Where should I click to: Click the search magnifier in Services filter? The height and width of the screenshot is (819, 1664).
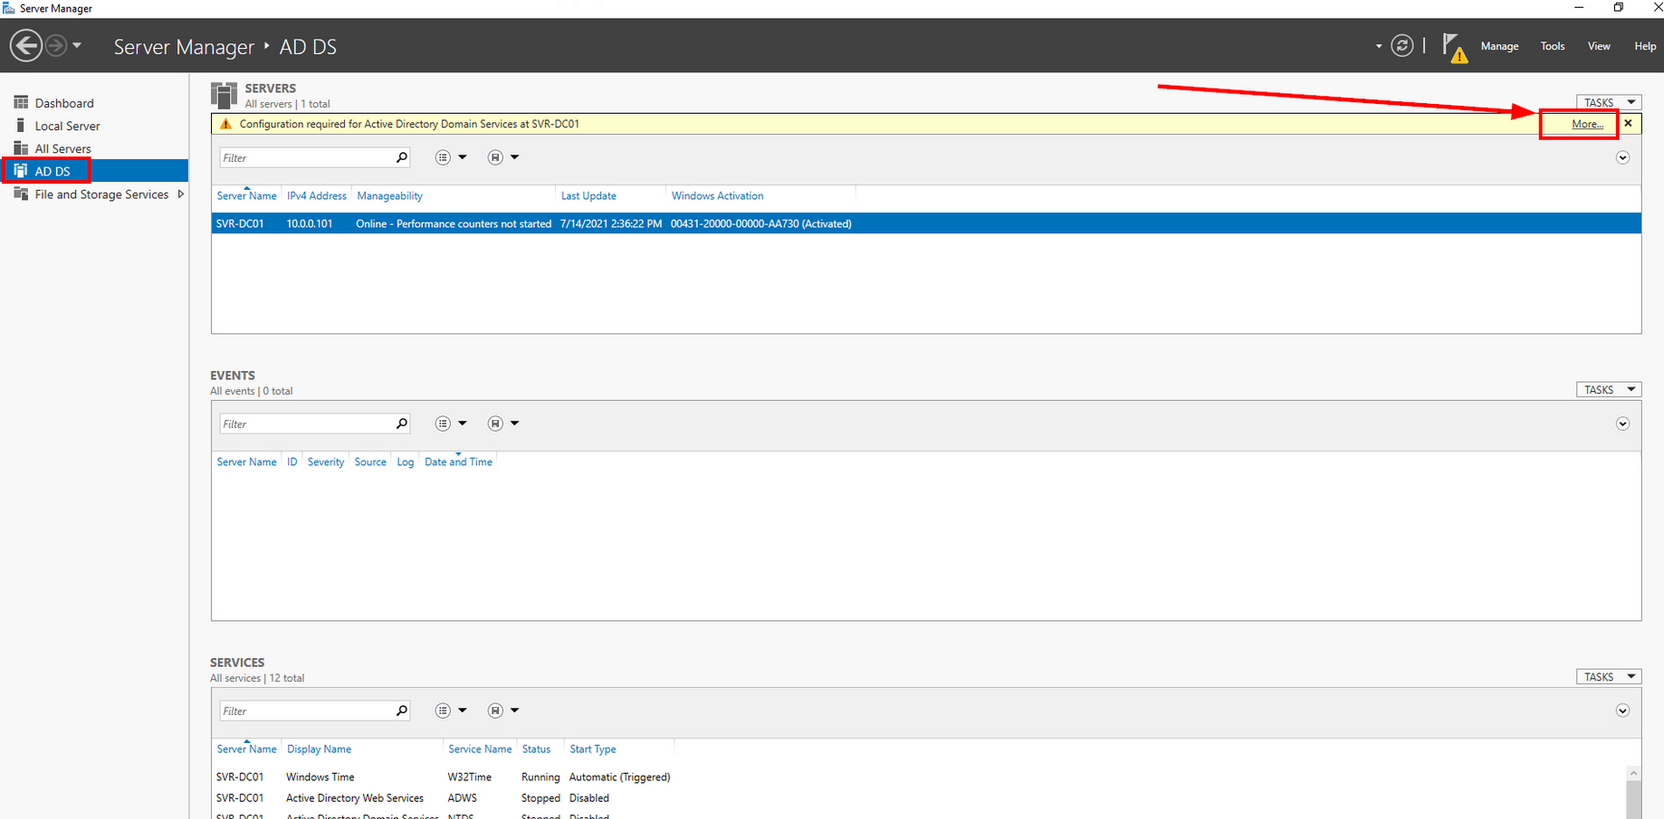[x=402, y=710]
